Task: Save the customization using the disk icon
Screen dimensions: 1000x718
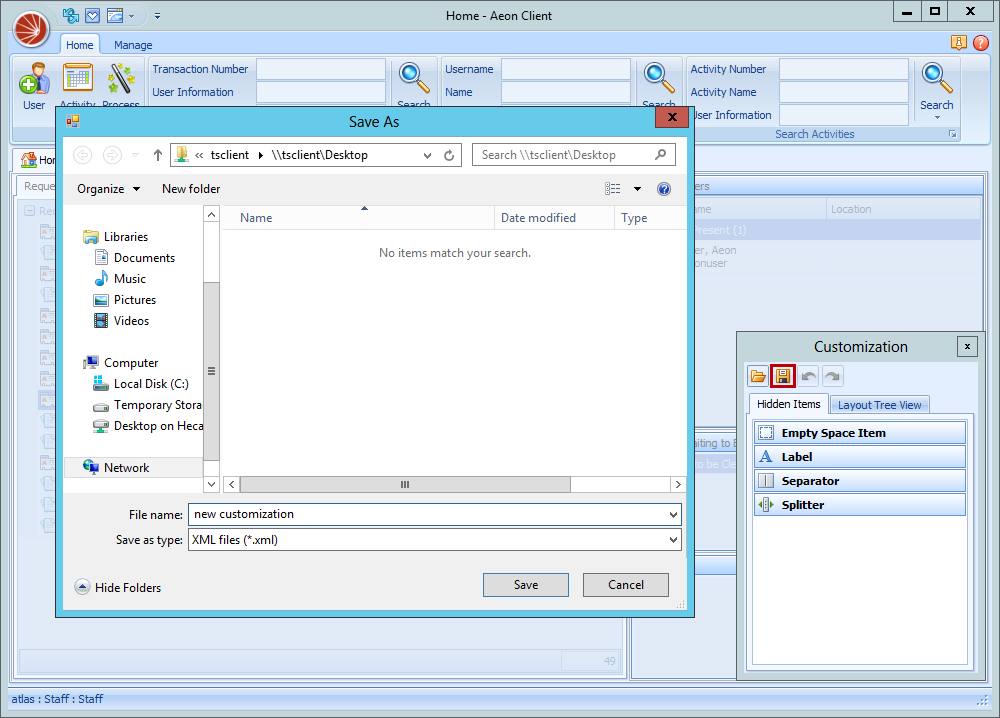Action: (782, 375)
